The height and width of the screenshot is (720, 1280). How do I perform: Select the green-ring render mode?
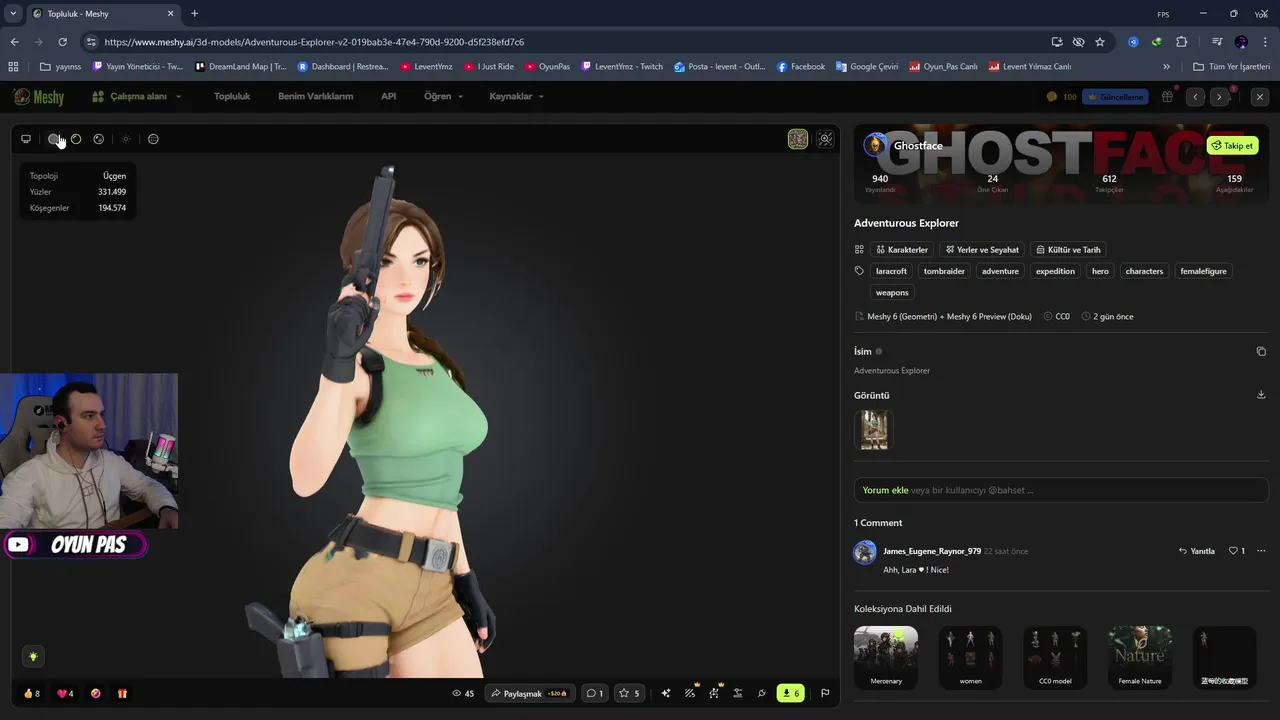click(x=76, y=139)
